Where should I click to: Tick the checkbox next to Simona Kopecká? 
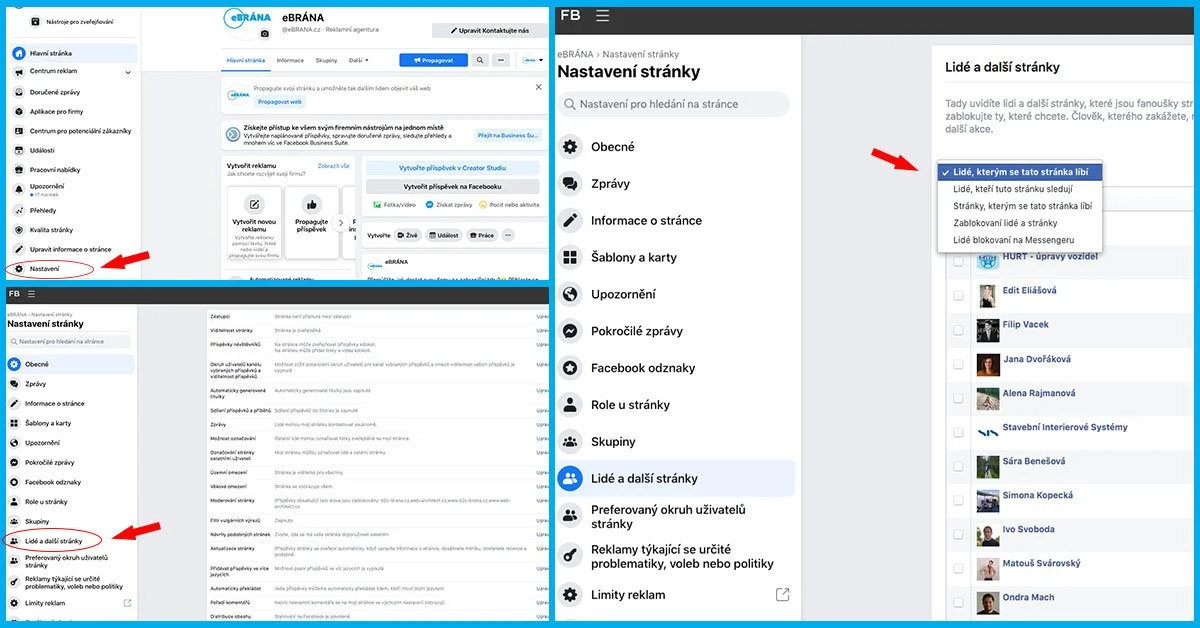(x=959, y=501)
